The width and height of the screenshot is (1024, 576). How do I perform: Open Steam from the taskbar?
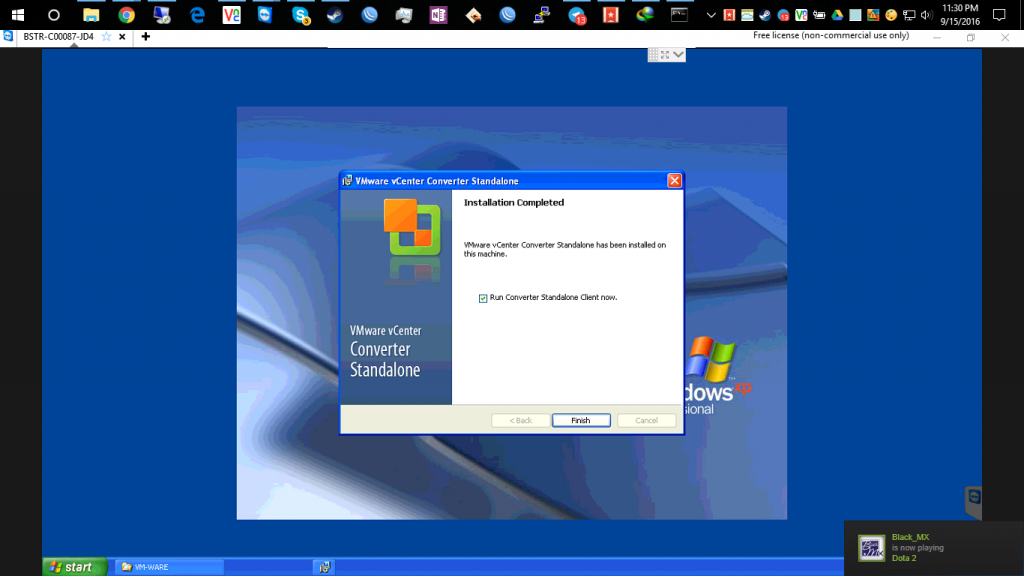(335, 14)
